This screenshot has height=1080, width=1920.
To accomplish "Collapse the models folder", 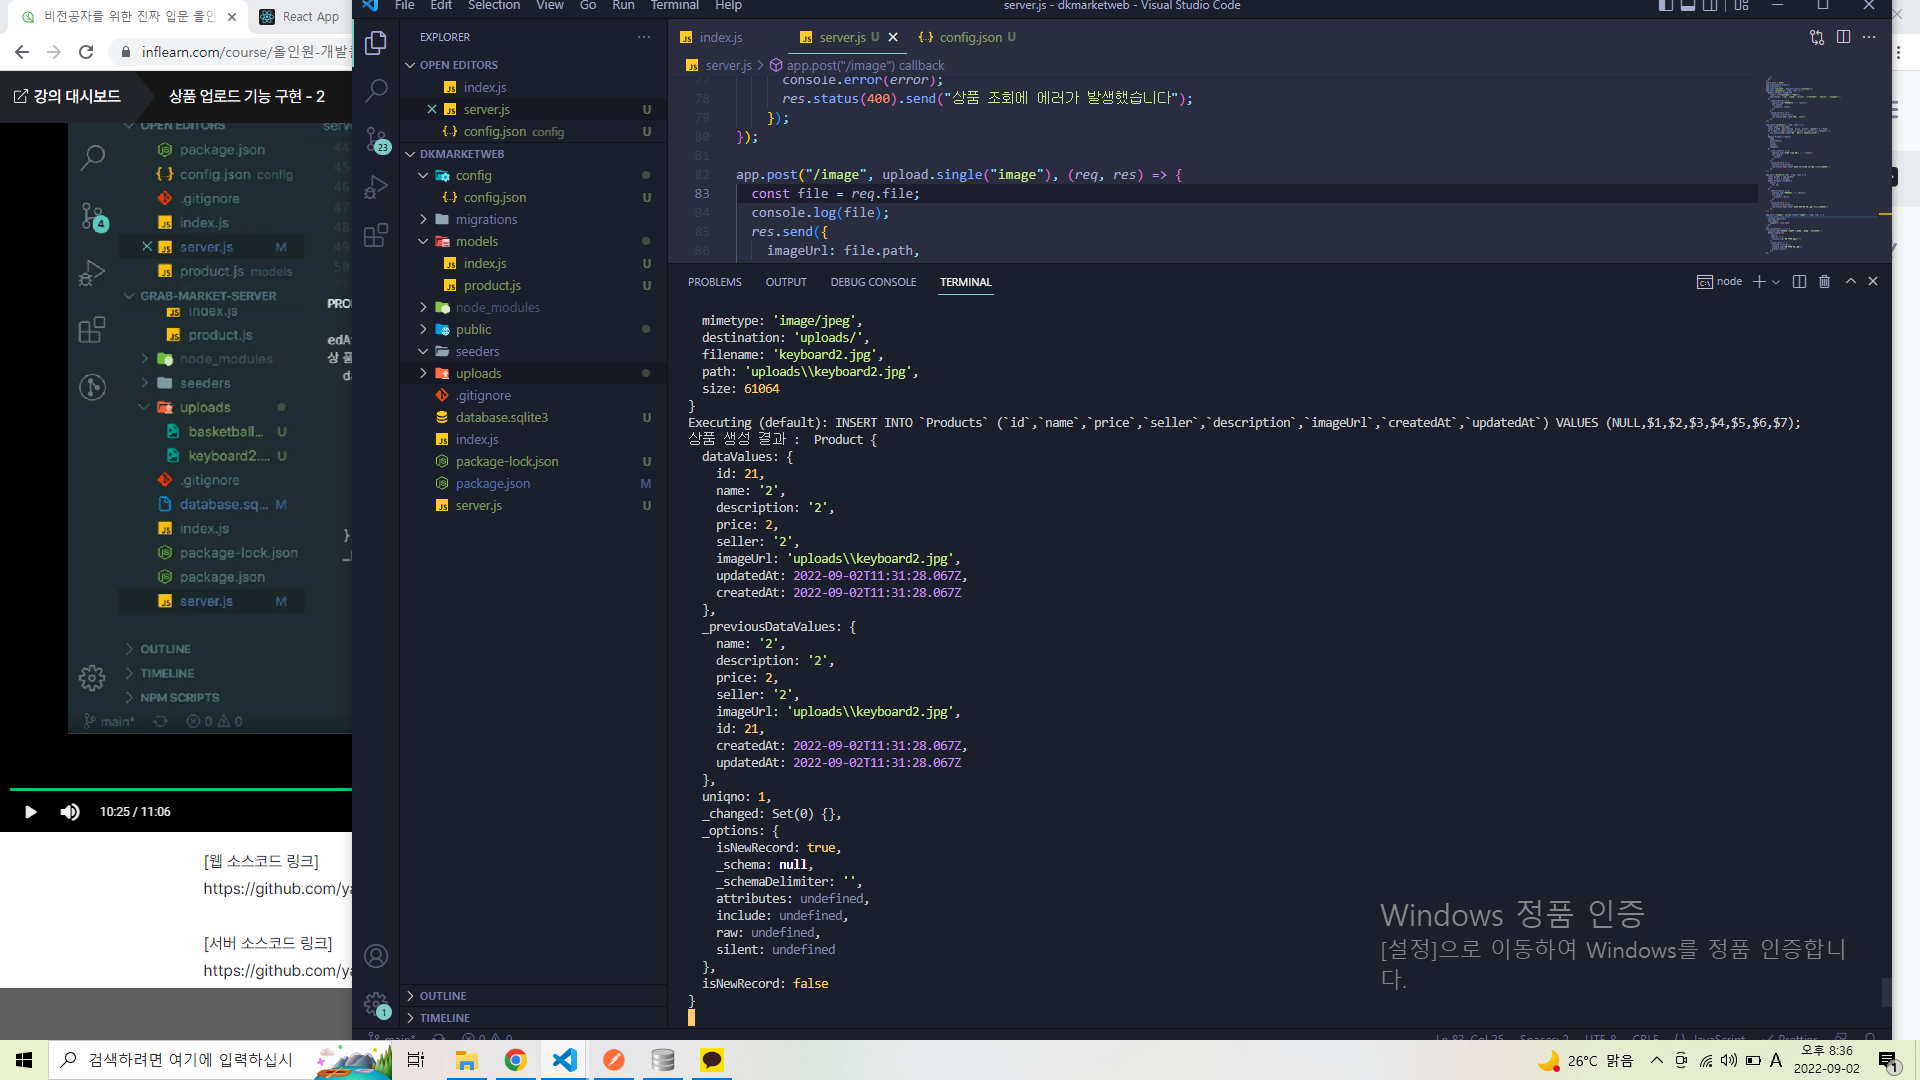I will (x=476, y=241).
